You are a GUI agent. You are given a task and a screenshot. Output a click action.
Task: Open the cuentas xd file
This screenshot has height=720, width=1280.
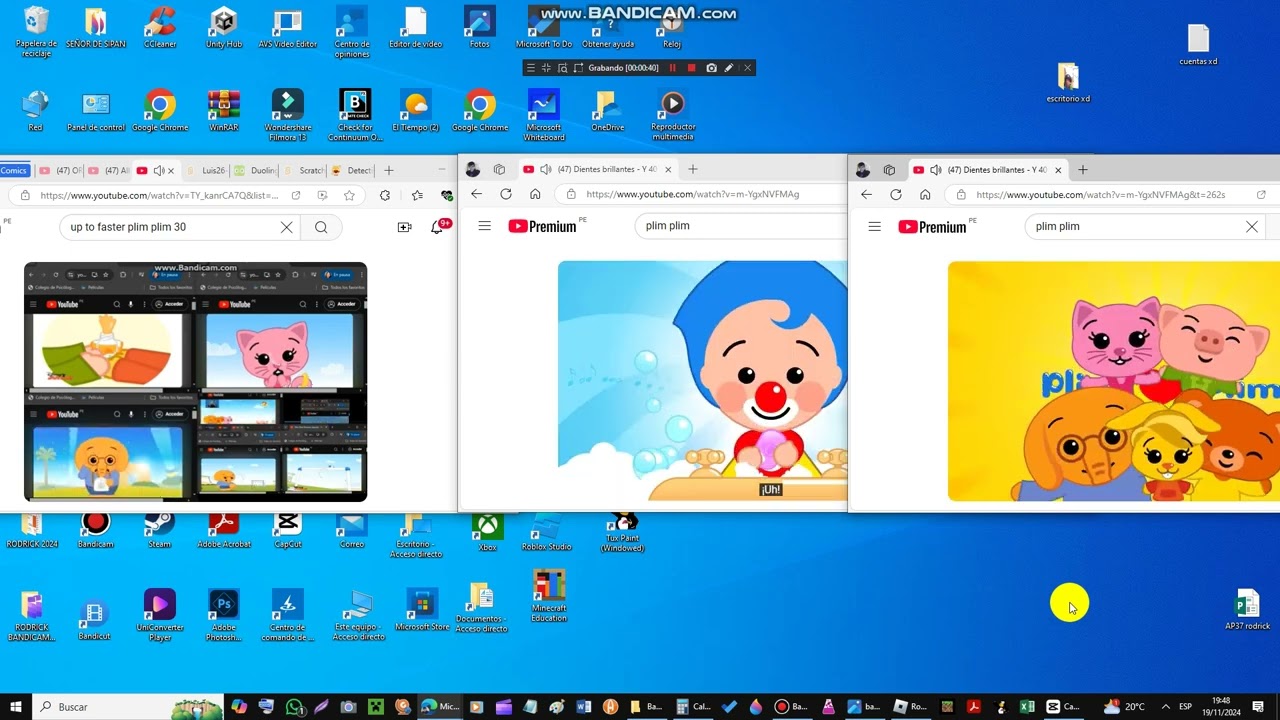coord(1198,45)
